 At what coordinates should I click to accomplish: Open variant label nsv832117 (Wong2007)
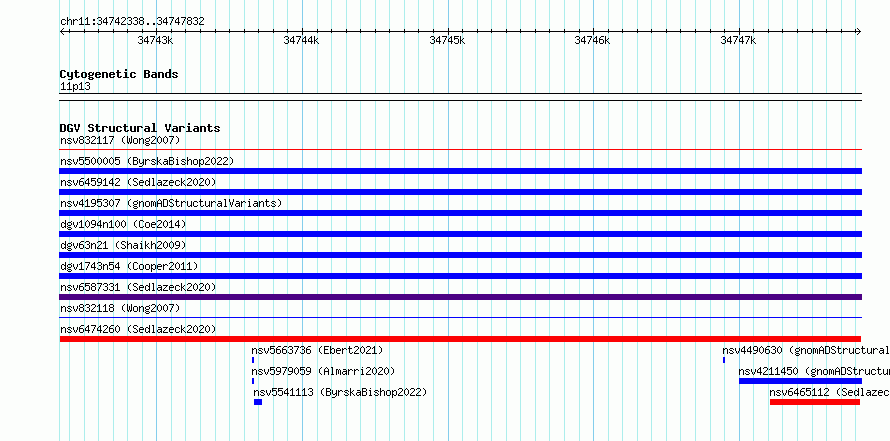pyautogui.click(x=120, y=140)
